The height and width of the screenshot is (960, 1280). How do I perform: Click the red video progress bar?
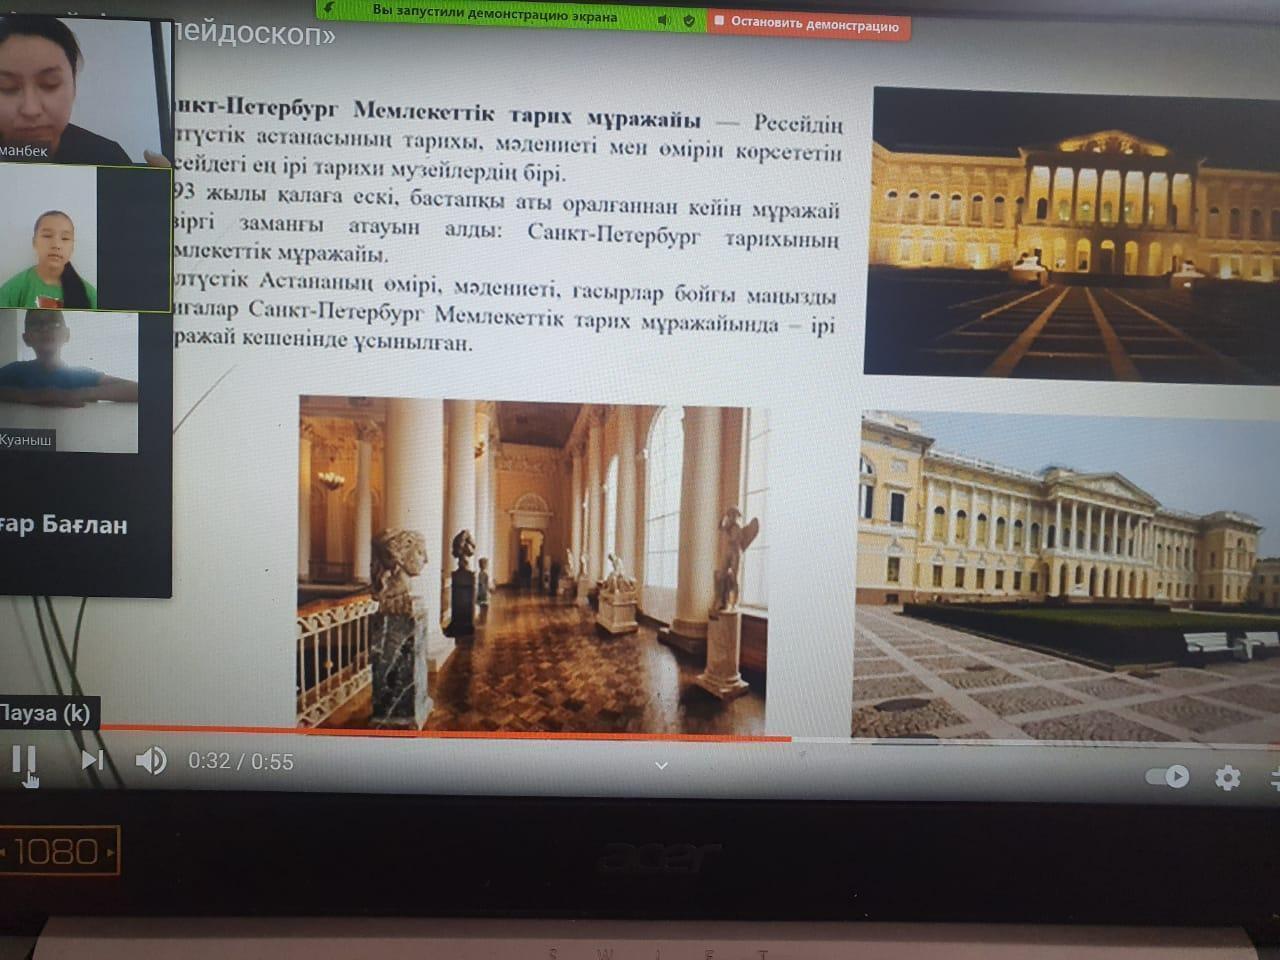click(x=450, y=735)
